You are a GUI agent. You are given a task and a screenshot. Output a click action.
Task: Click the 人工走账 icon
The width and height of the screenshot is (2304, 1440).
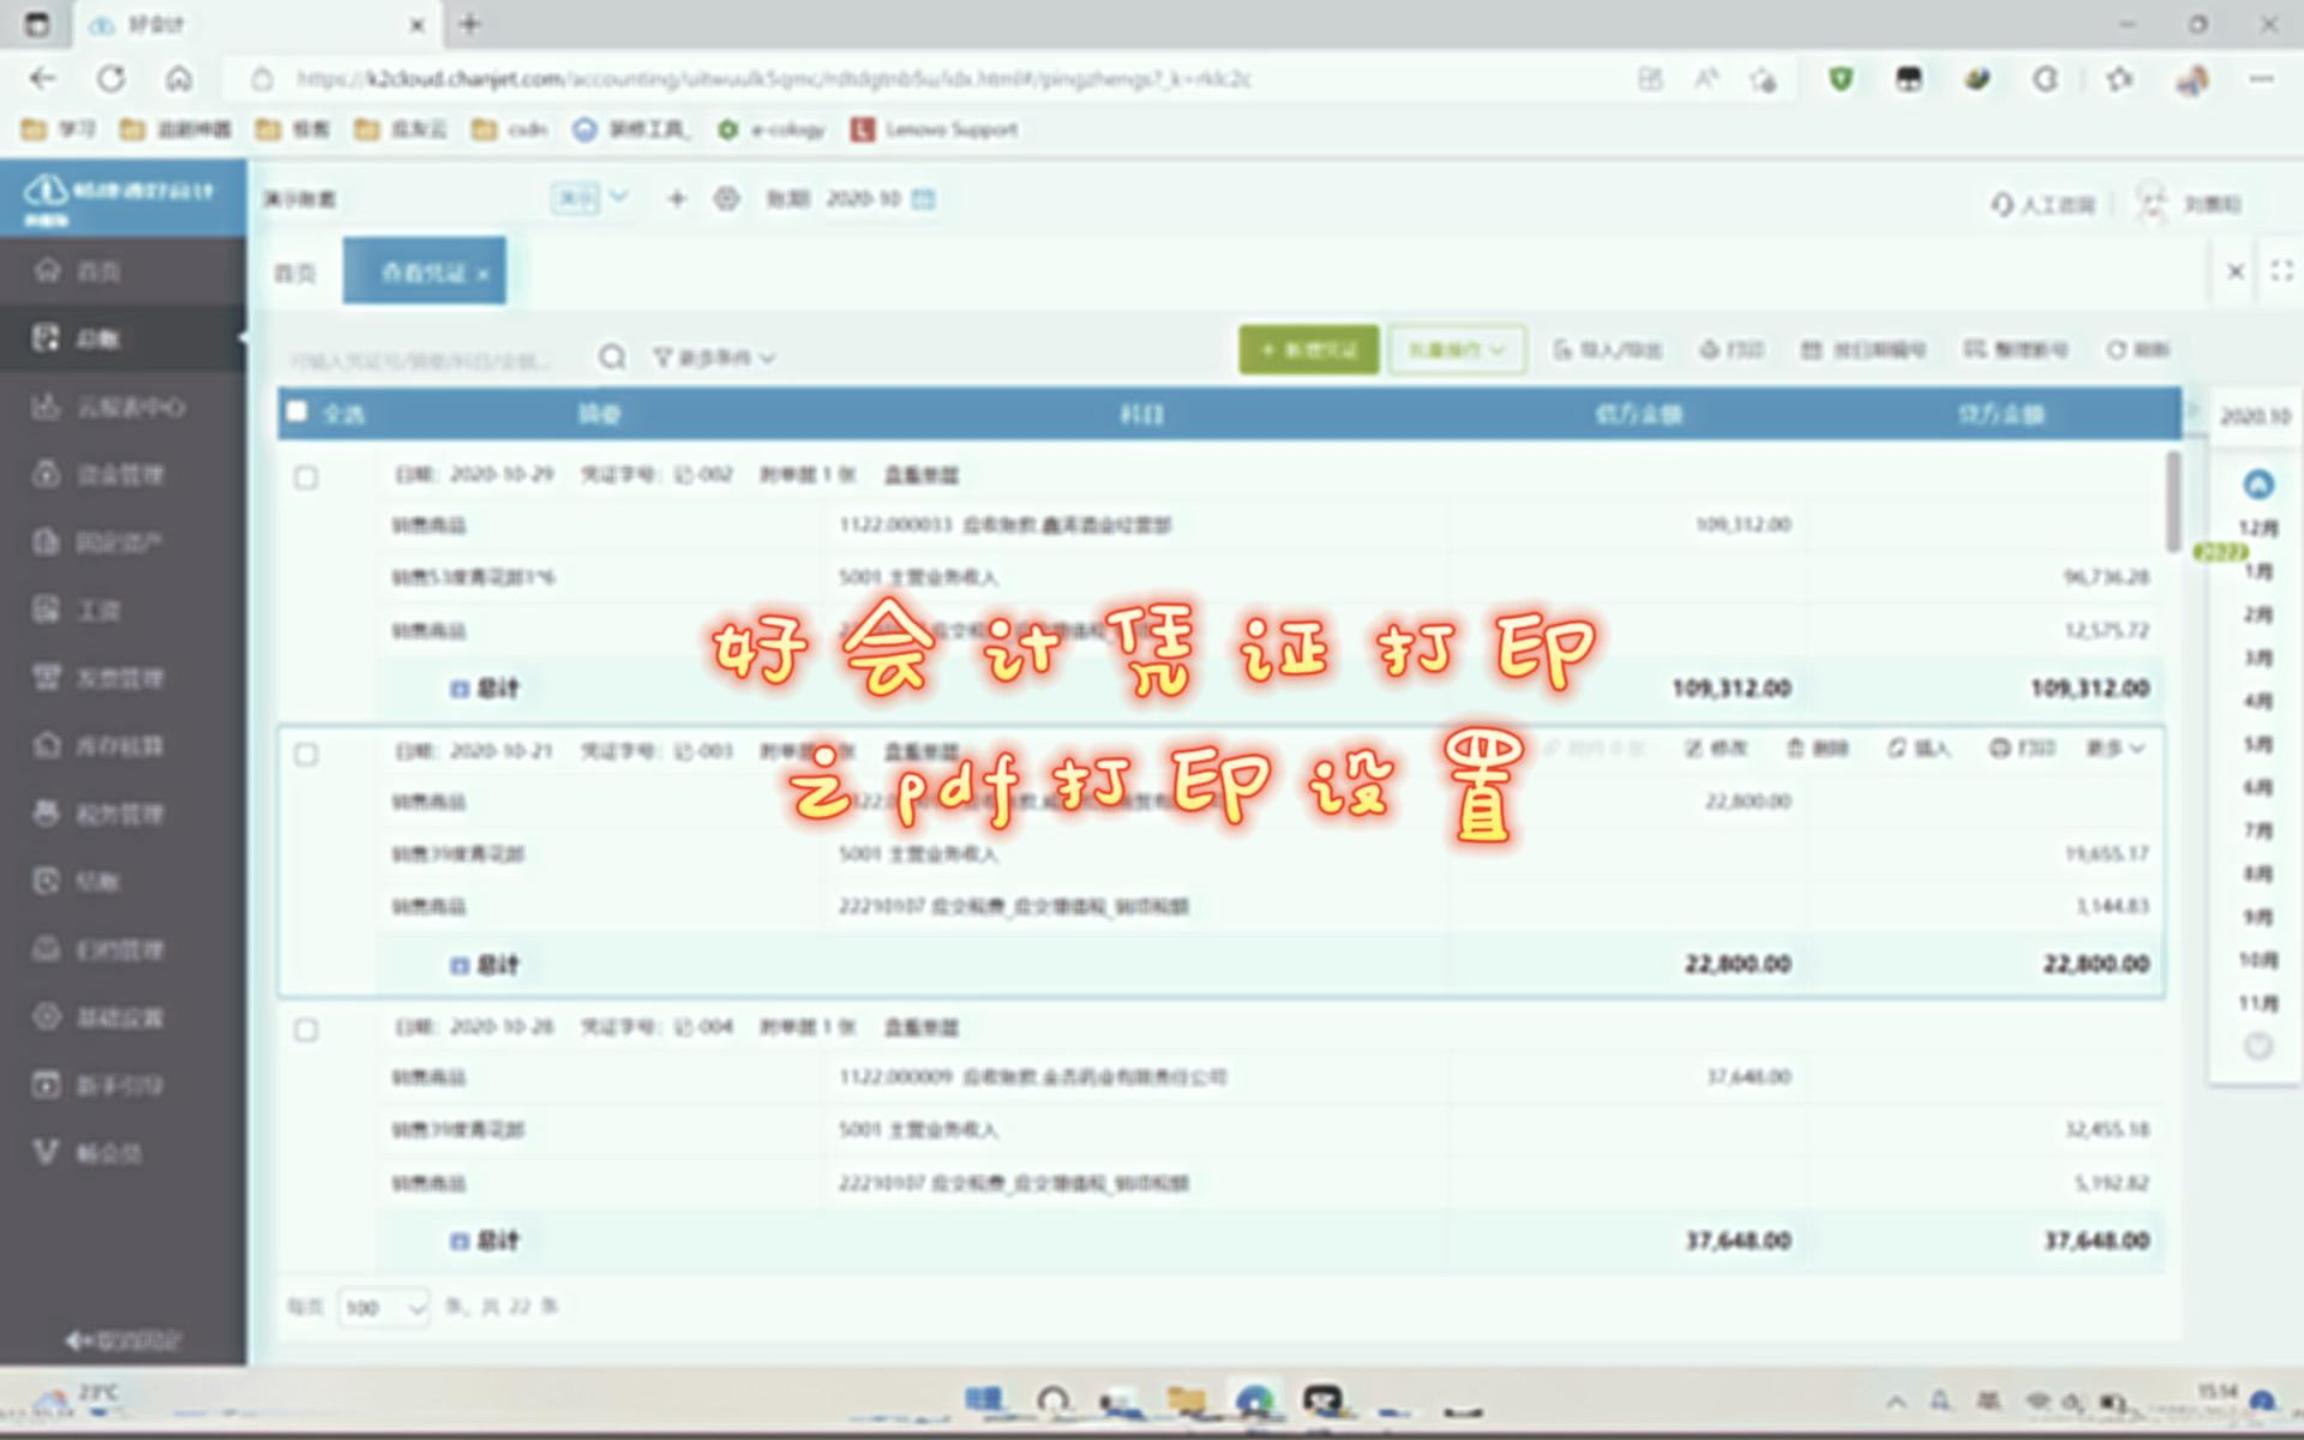[2039, 202]
